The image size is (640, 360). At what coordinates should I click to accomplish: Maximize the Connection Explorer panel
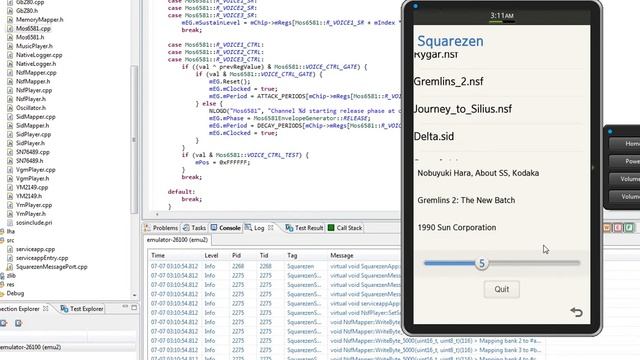[134, 307]
